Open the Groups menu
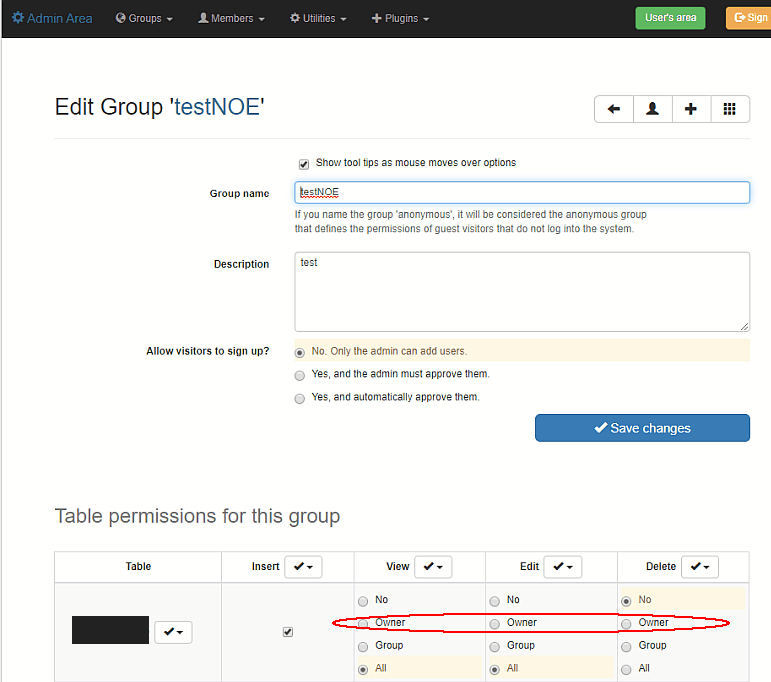 [x=144, y=18]
